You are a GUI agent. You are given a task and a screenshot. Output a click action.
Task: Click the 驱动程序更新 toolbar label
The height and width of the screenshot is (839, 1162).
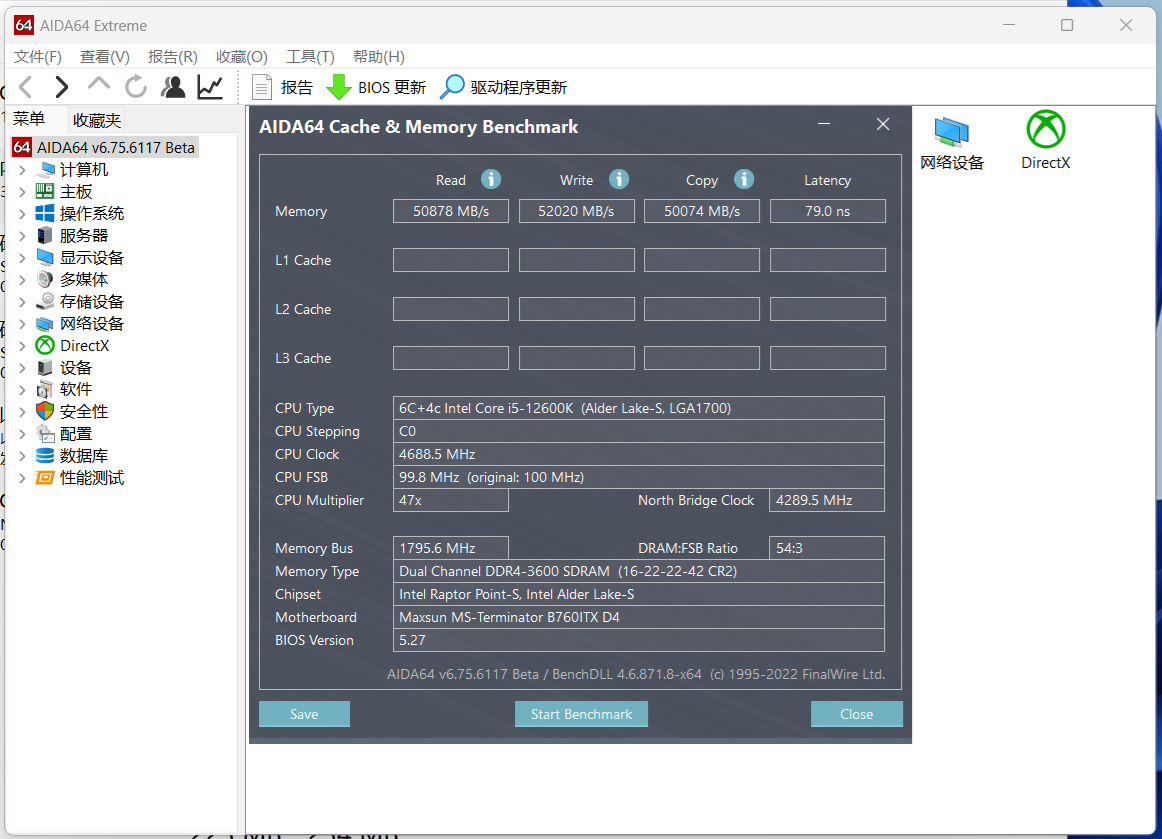click(518, 87)
